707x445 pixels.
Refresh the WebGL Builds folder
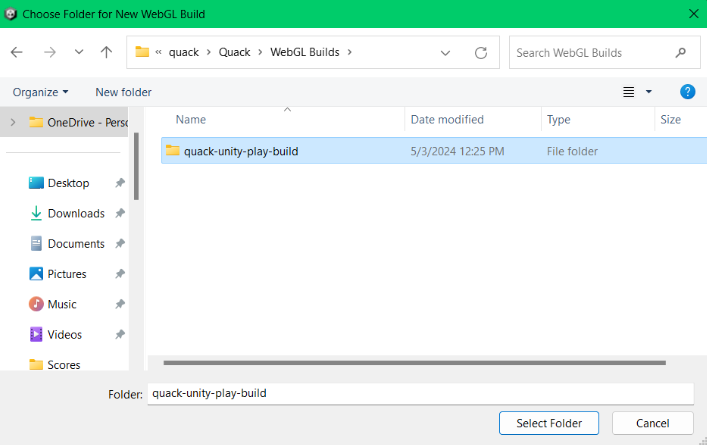481,53
